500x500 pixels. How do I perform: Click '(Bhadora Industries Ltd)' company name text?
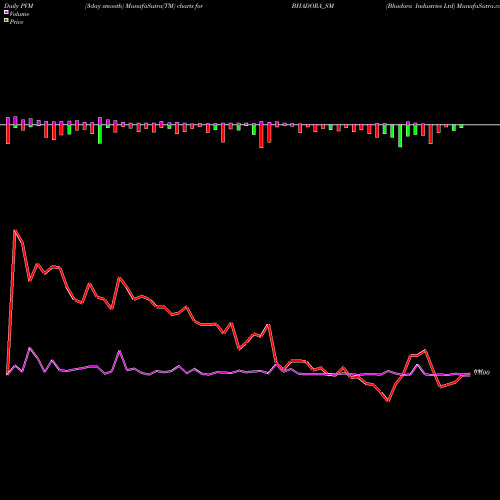(420, 6)
